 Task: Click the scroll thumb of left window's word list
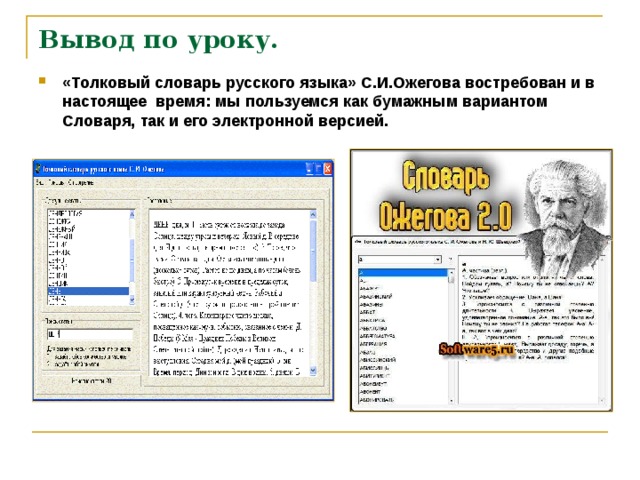point(132,260)
